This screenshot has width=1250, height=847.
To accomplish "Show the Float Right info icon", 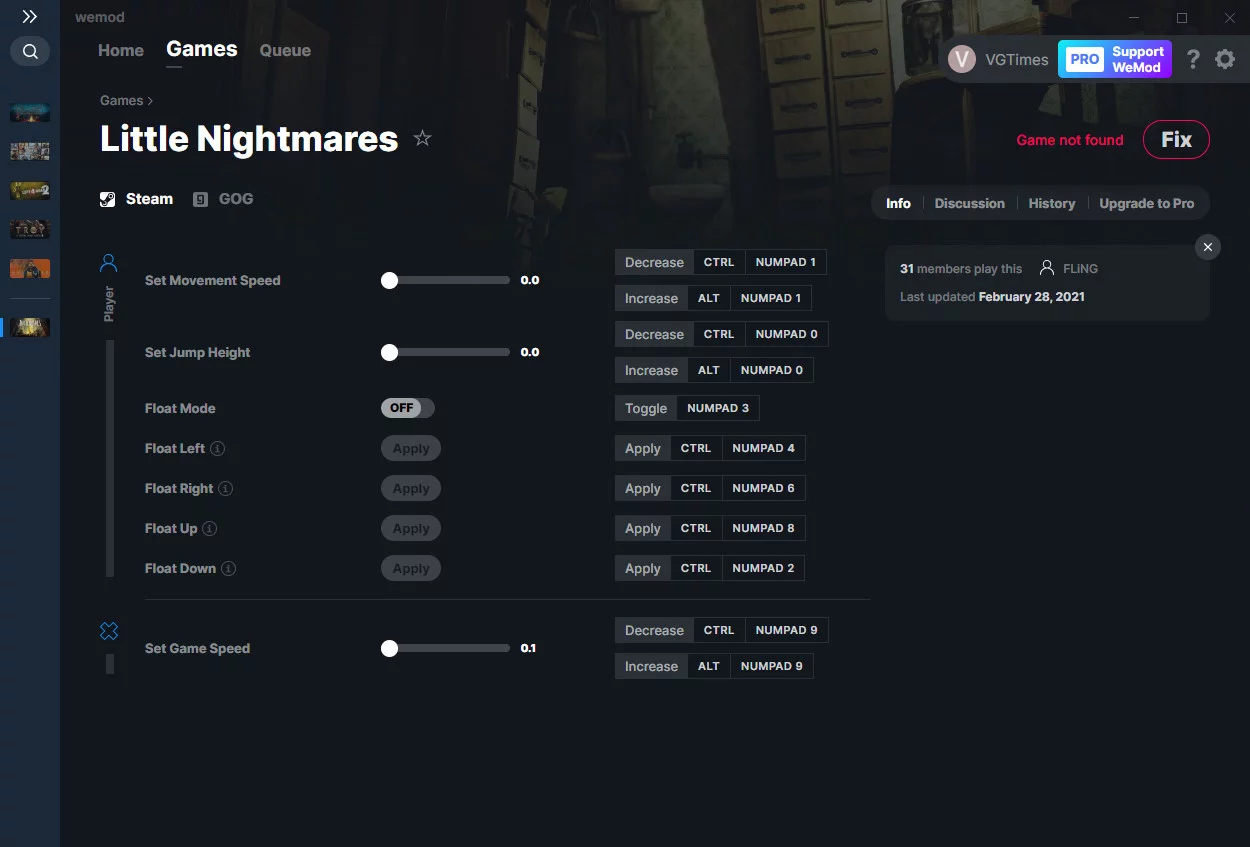I will (226, 489).
